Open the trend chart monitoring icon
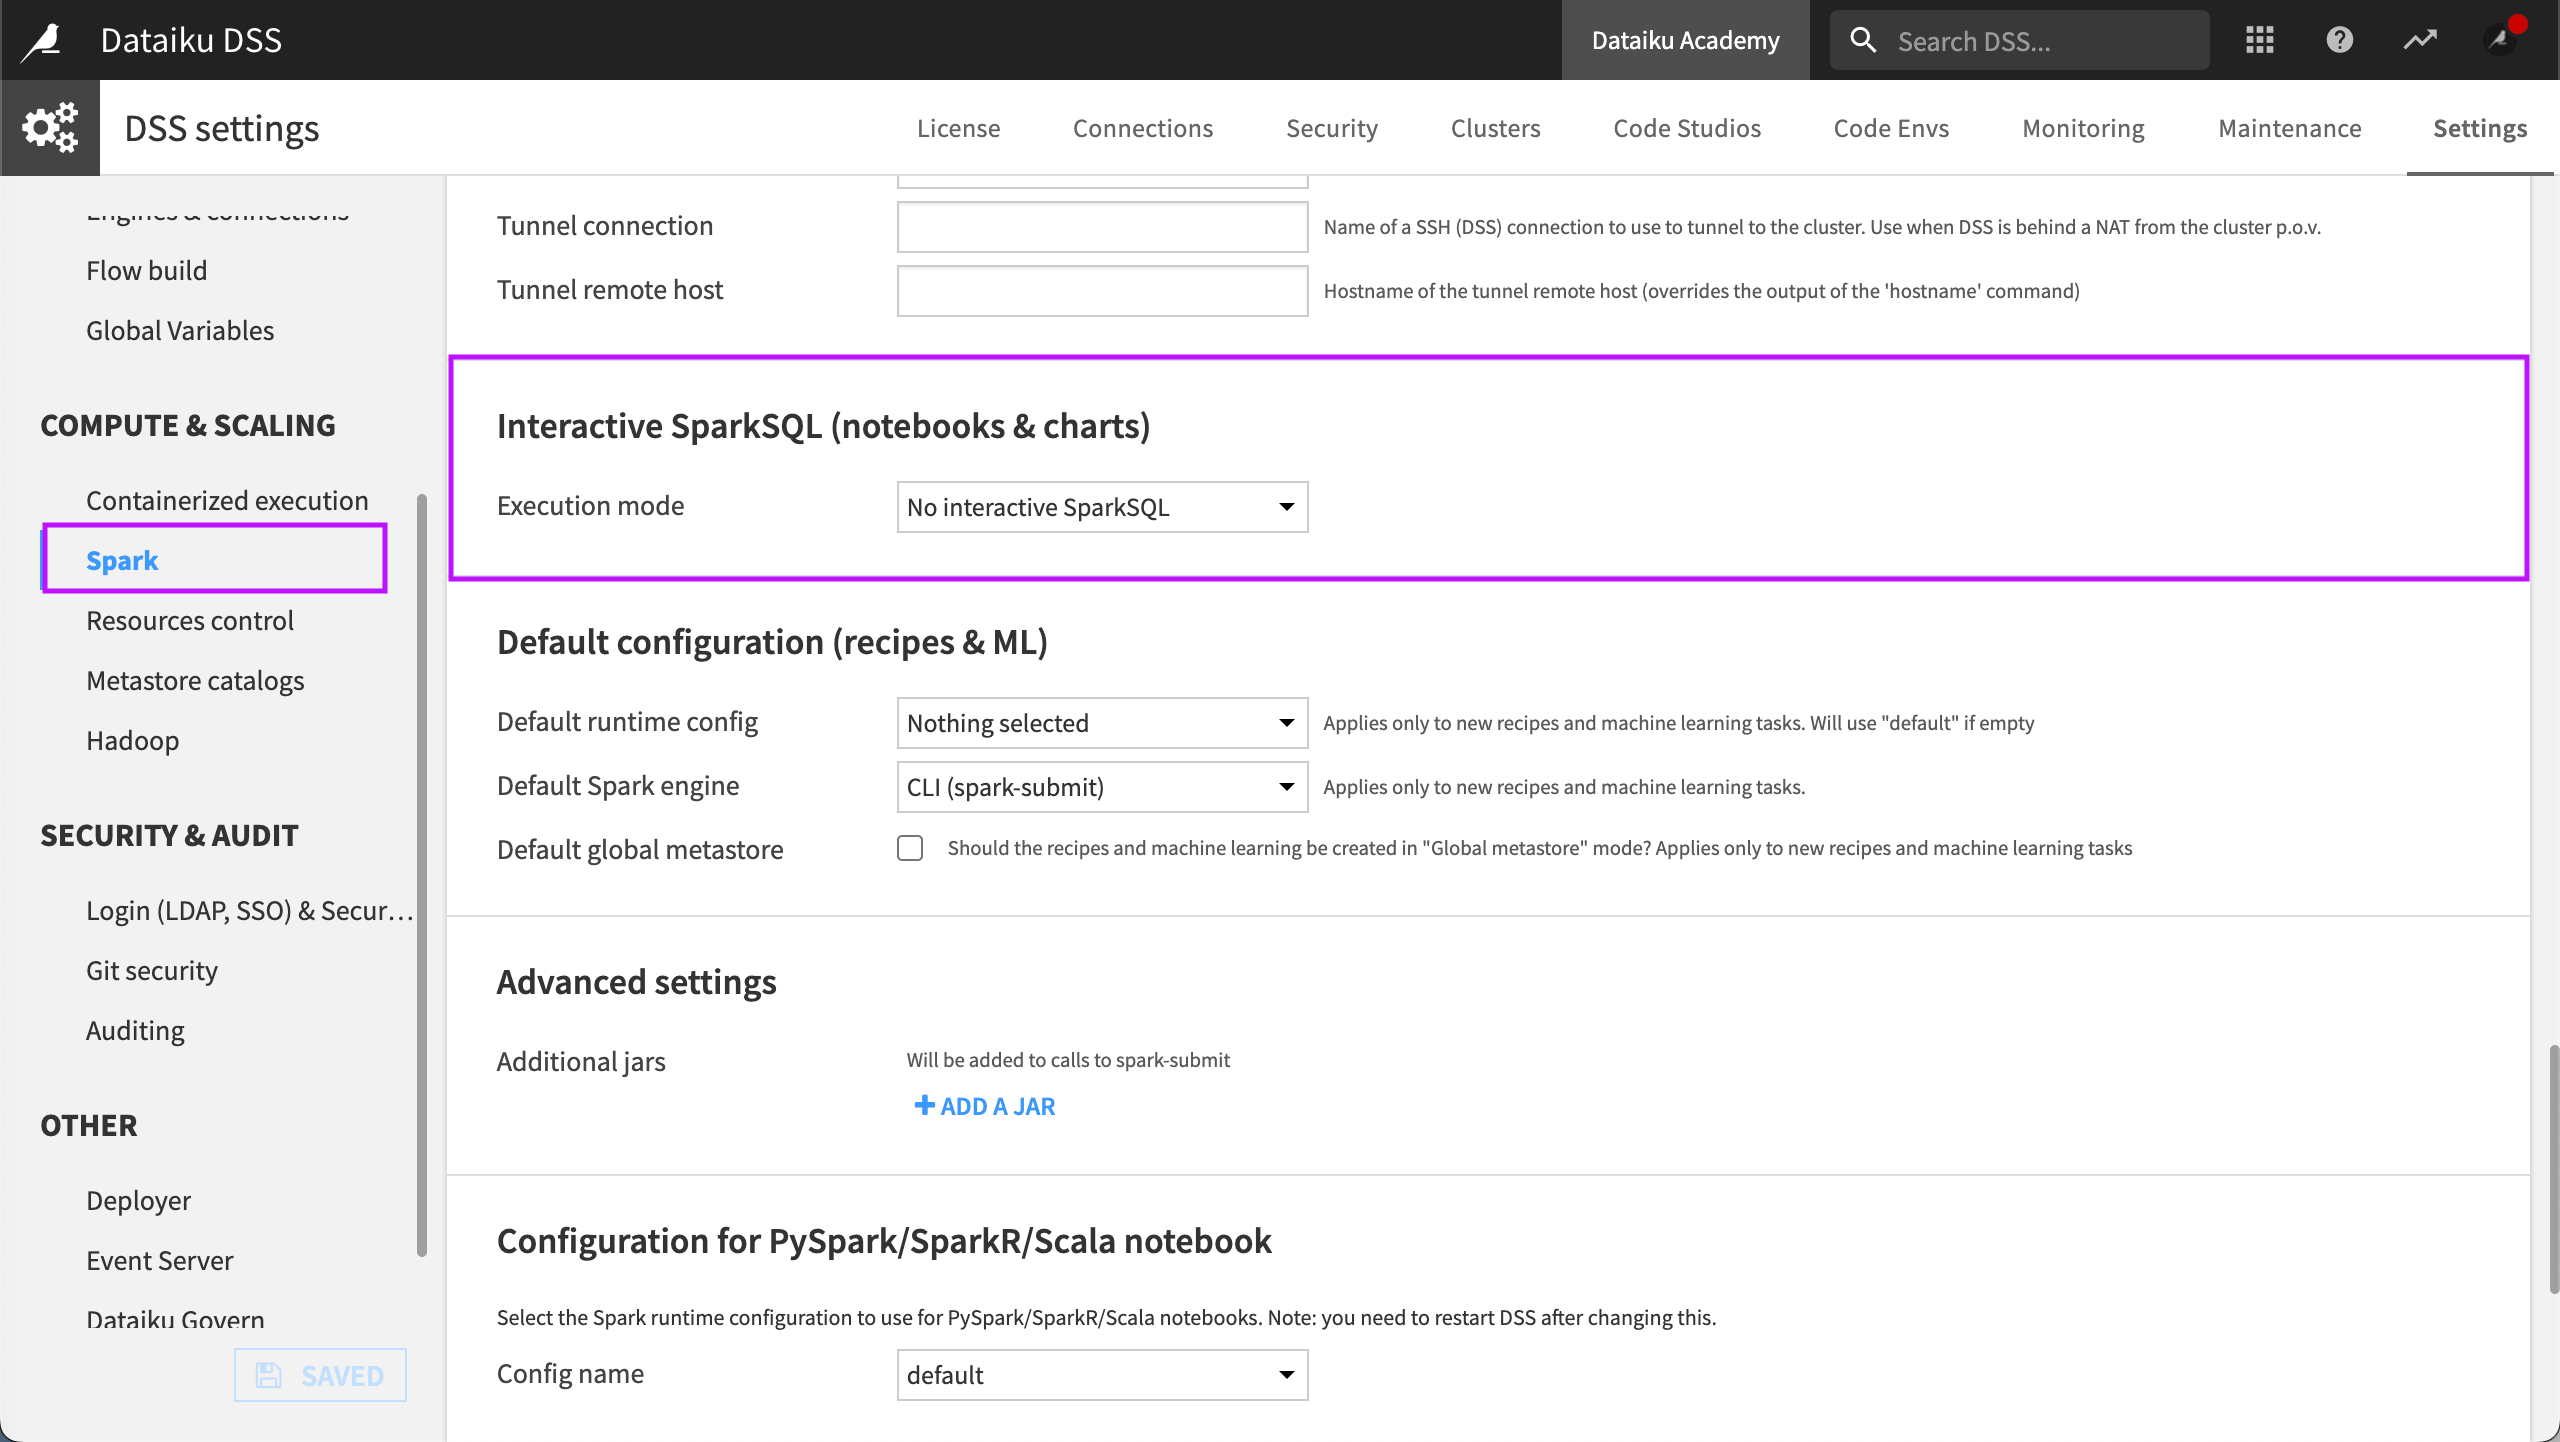The width and height of the screenshot is (2560, 1442). click(x=2421, y=39)
